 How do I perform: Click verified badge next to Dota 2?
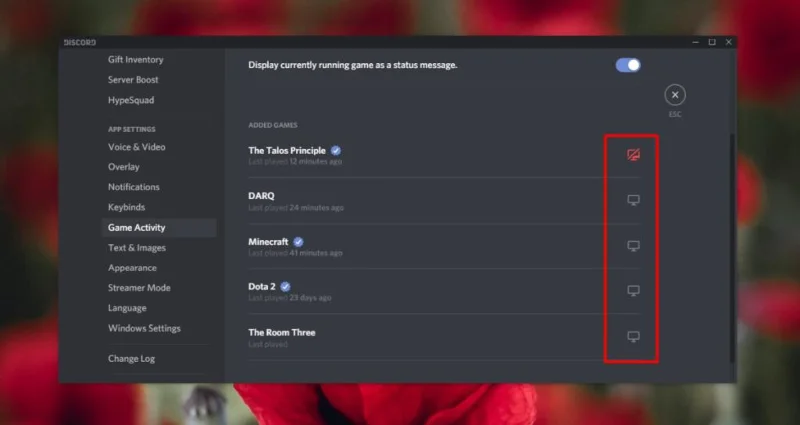pos(285,287)
